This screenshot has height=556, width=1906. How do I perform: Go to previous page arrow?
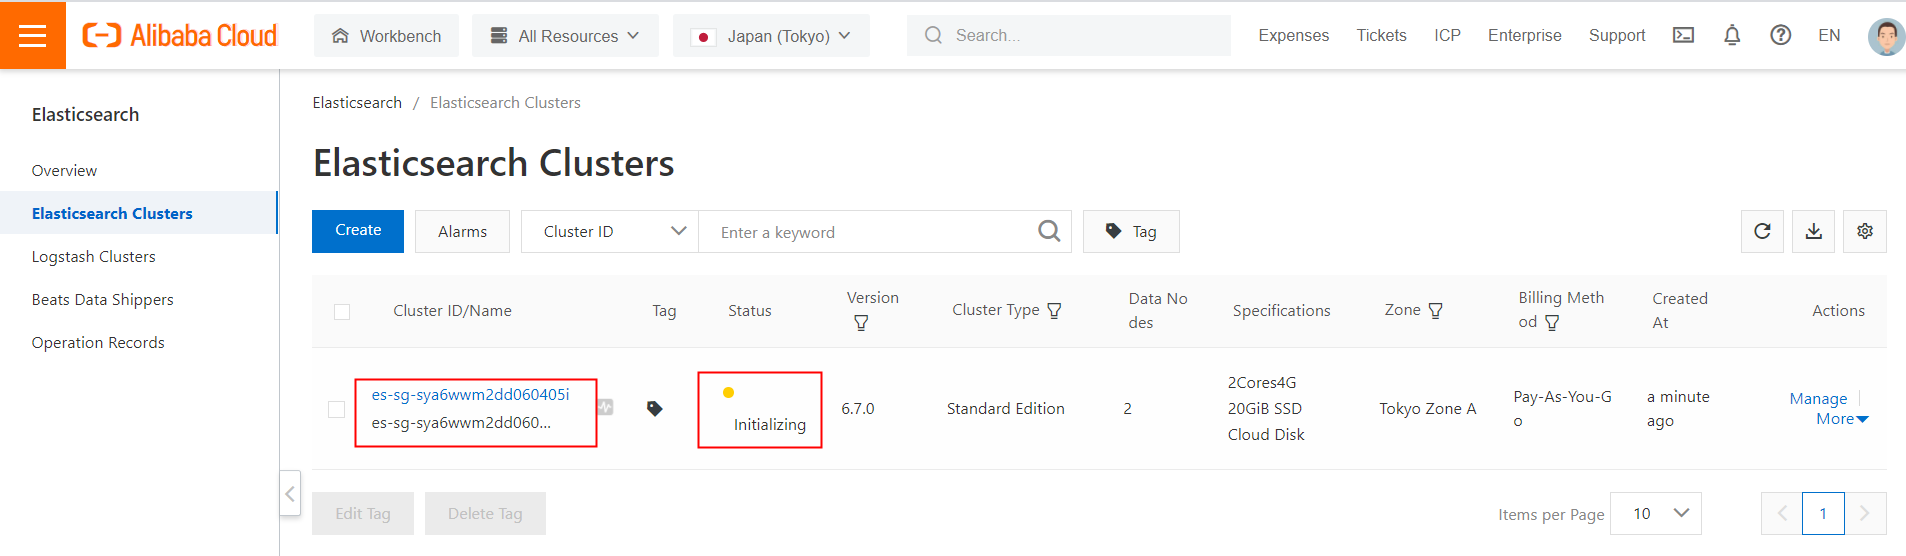(x=1781, y=513)
